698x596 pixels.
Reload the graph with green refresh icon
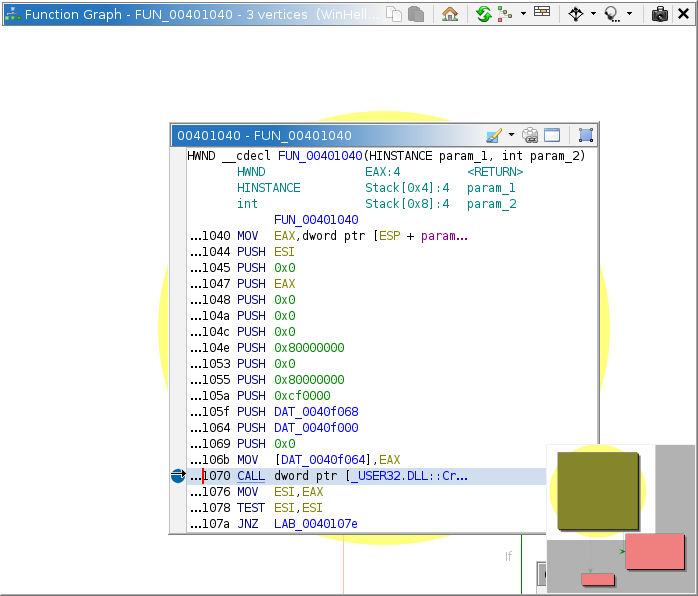484,14
